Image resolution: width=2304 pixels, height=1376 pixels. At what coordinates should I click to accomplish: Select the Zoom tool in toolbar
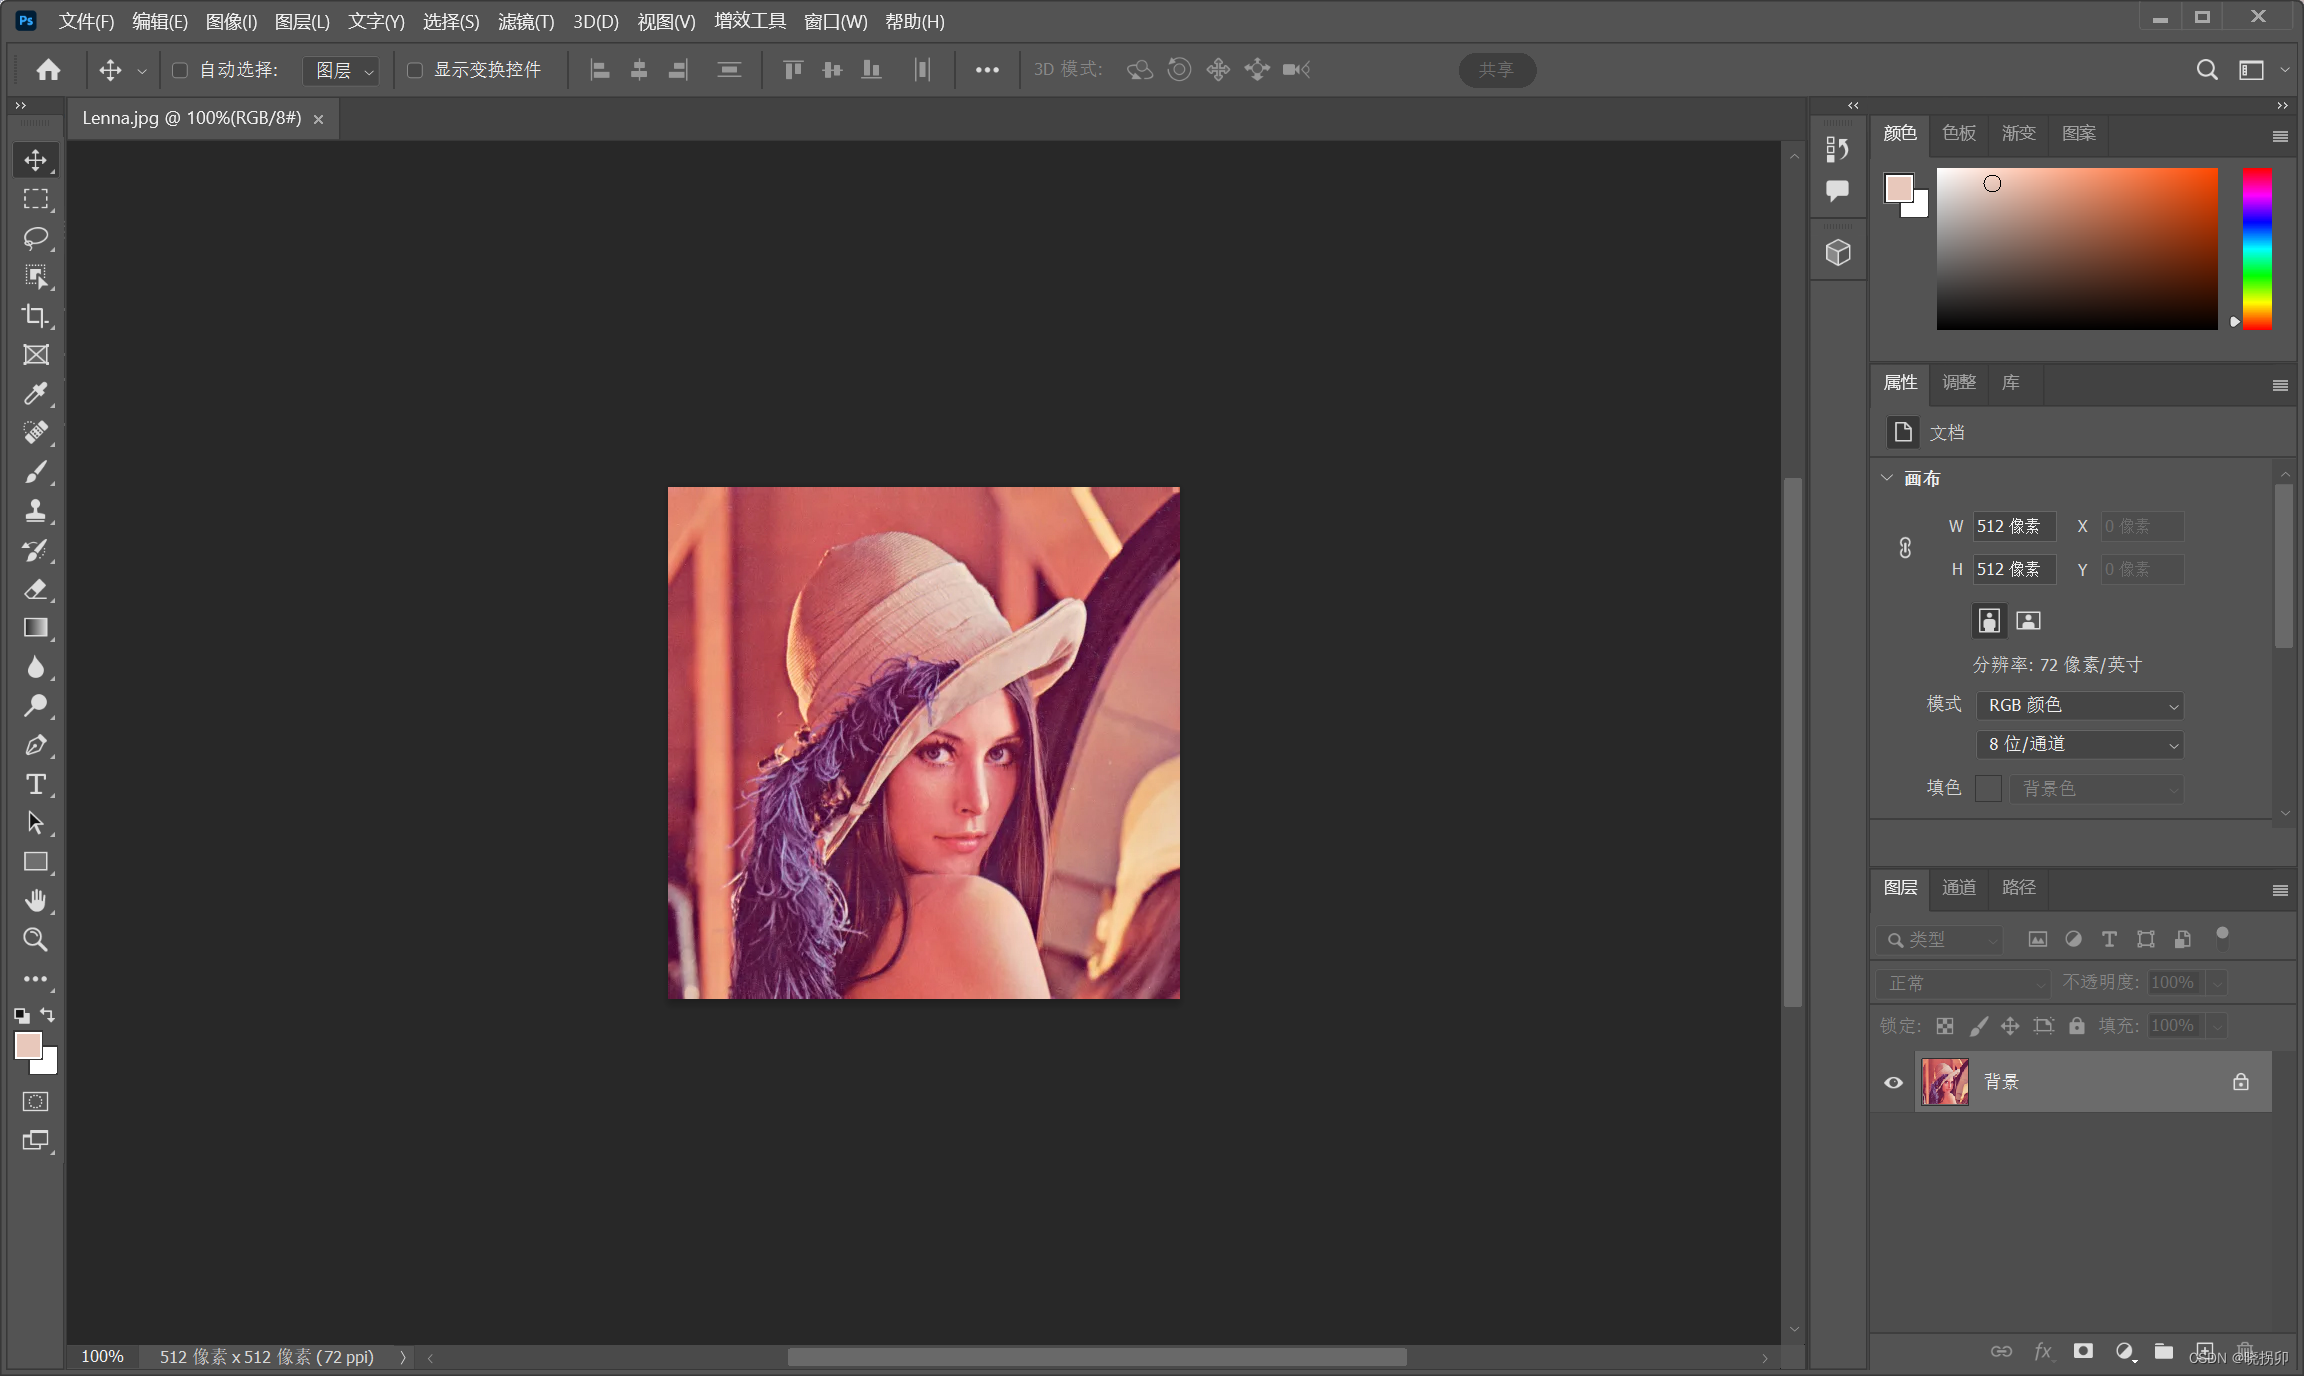click(x=35, y=940)
